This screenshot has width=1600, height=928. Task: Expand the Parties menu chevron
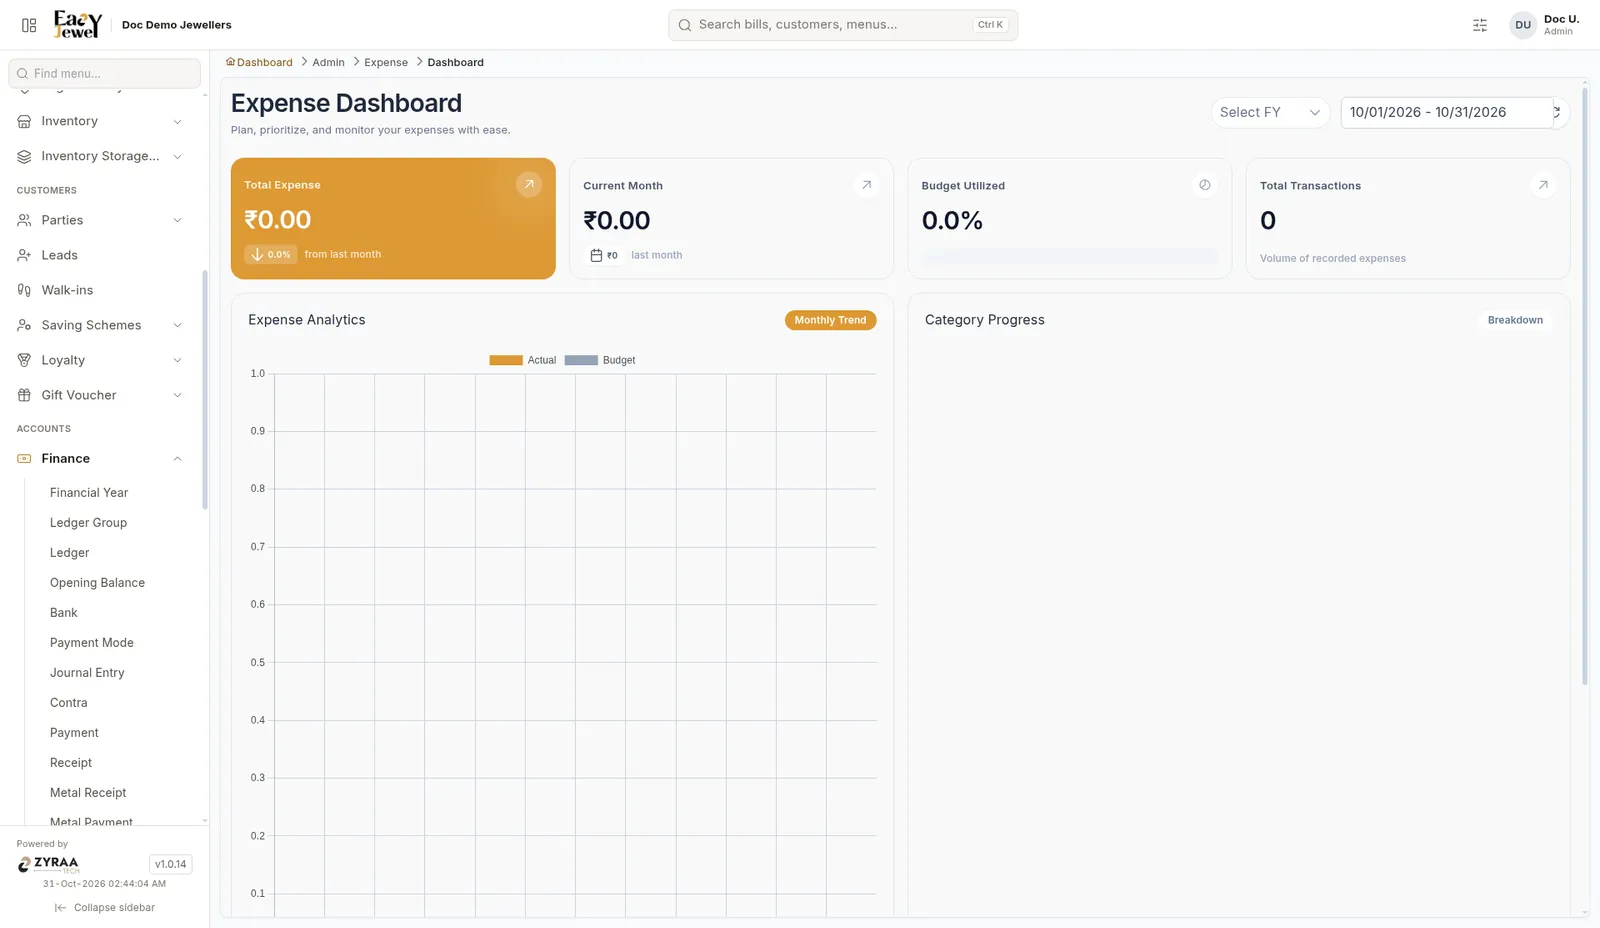click(177, 221)
